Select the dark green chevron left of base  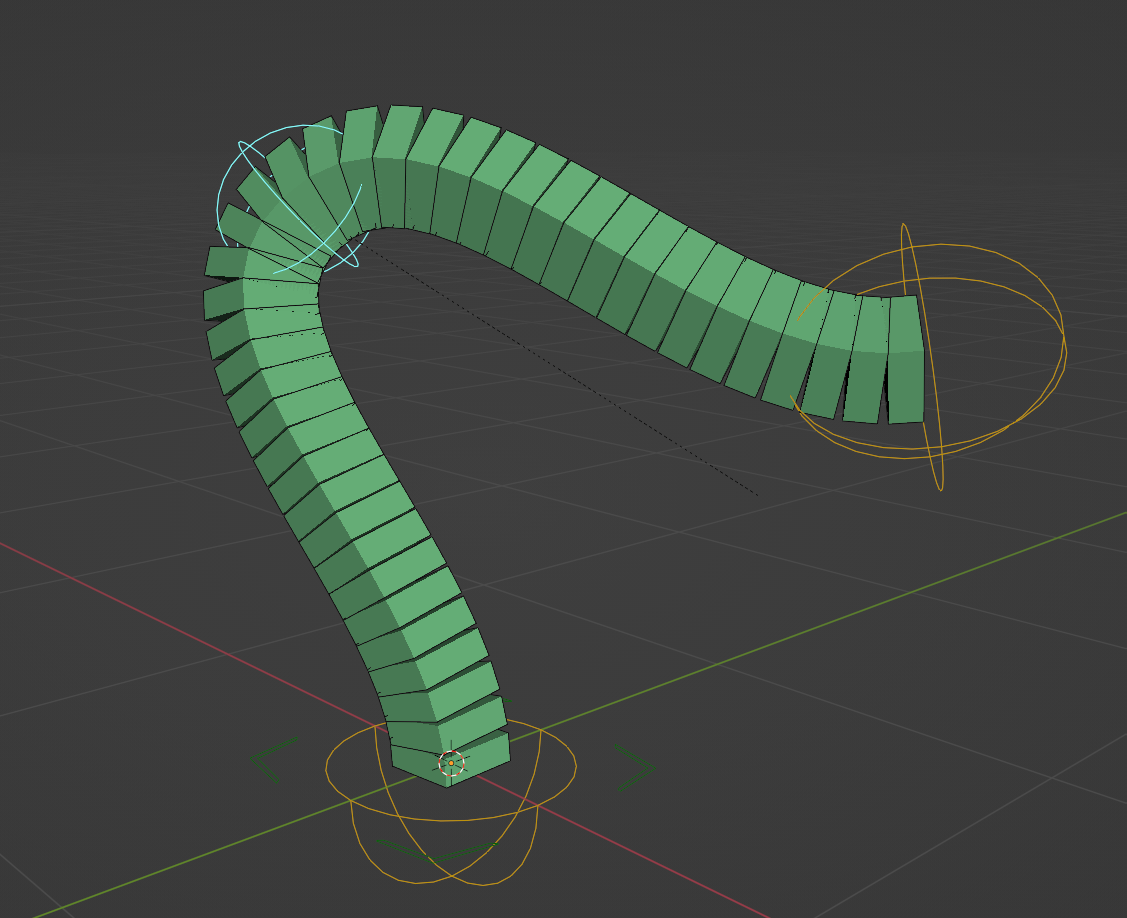[274, 760]
